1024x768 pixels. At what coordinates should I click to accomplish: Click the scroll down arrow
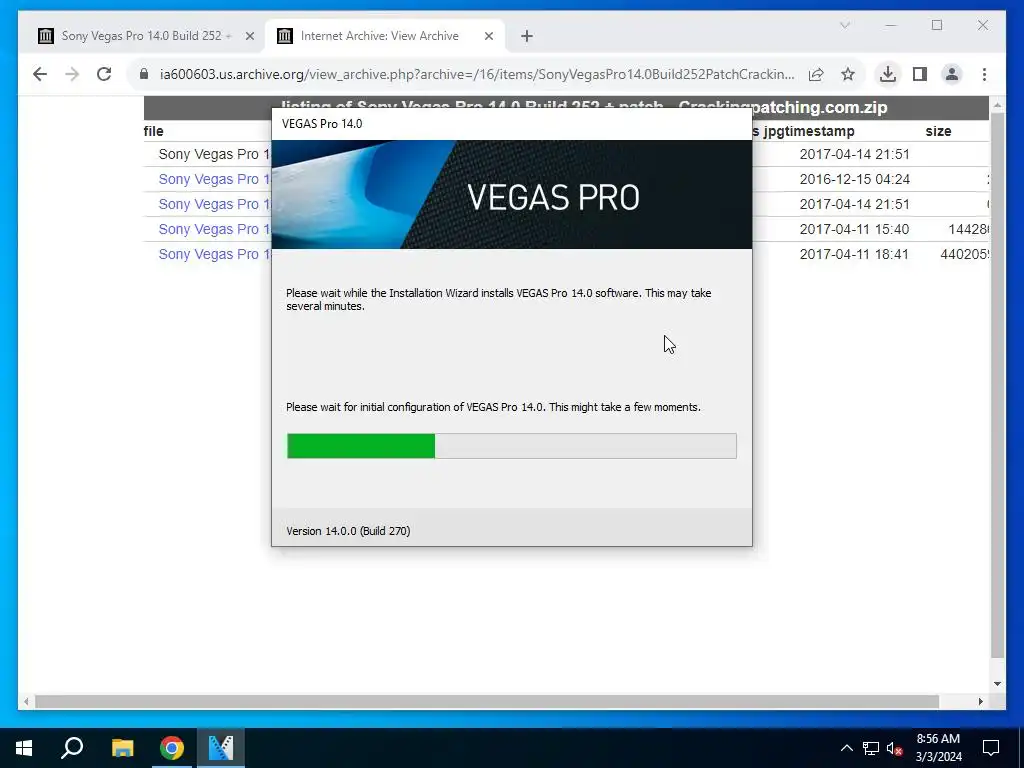[x=997, y=684]
